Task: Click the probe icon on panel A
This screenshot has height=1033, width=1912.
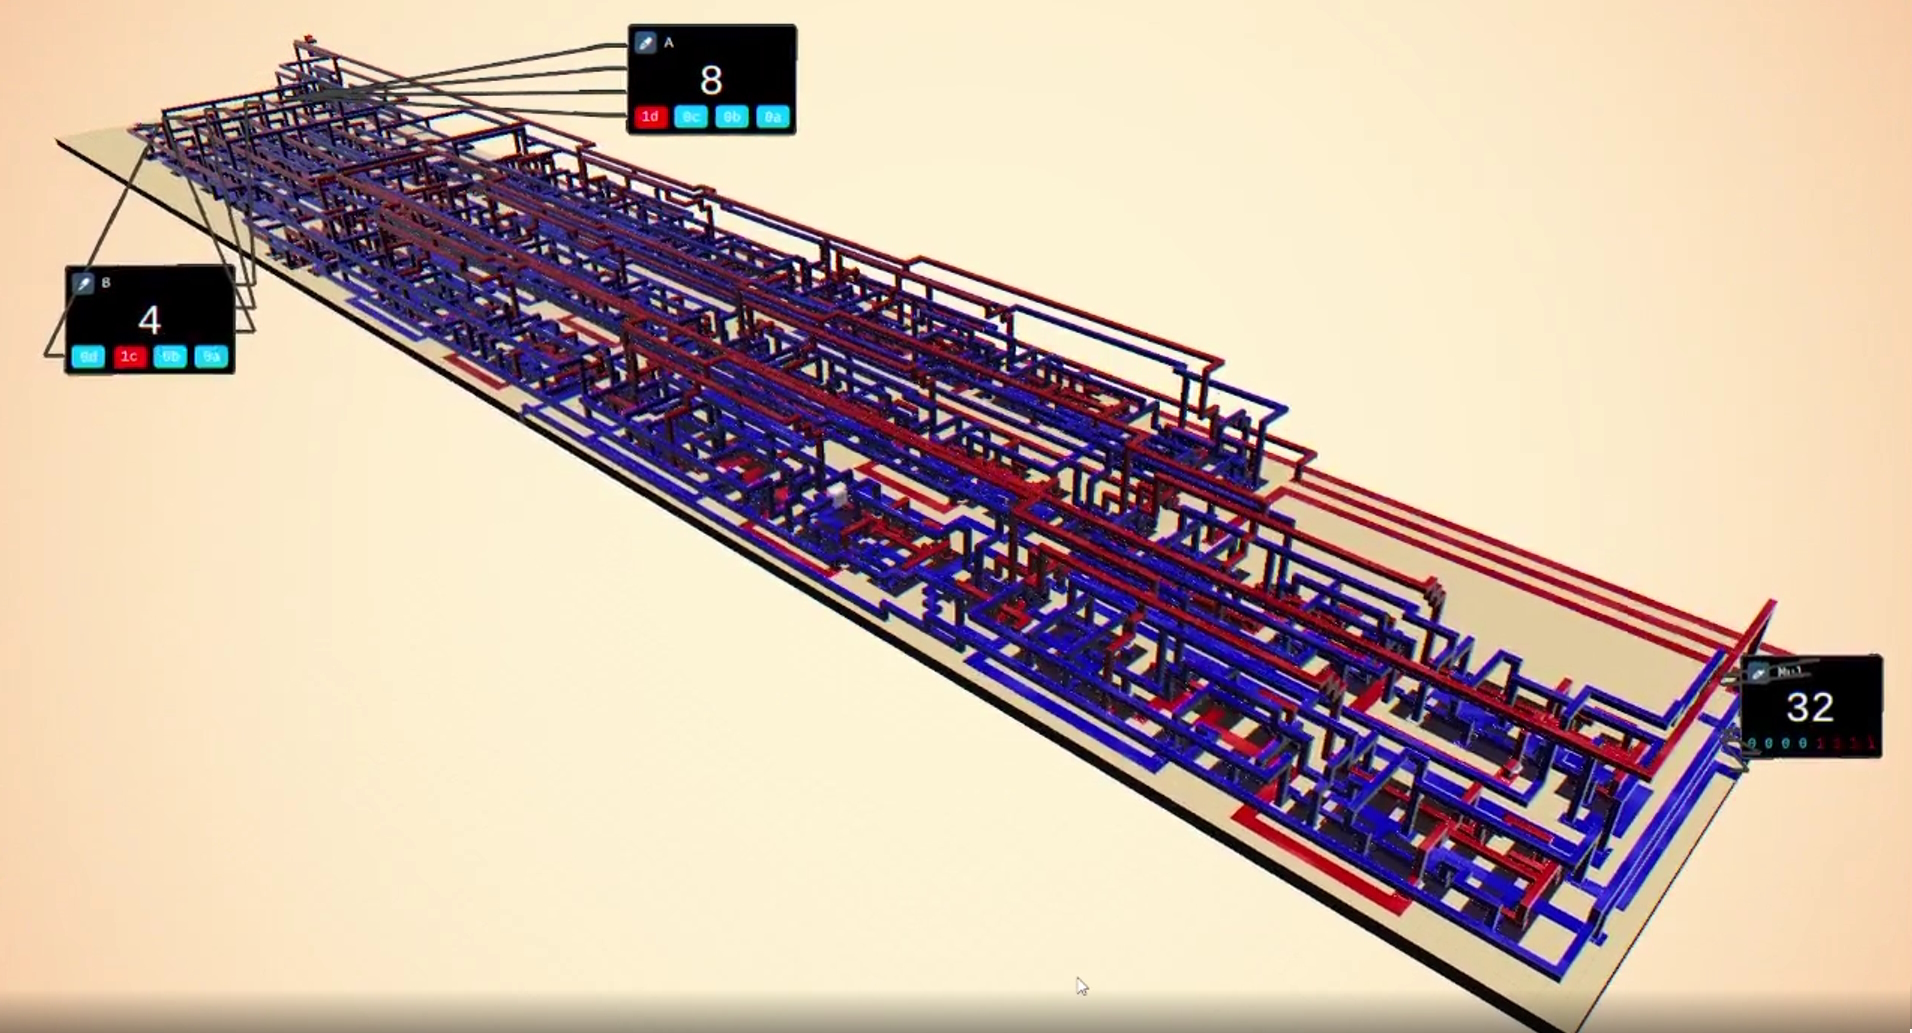Action: [645, 43]
